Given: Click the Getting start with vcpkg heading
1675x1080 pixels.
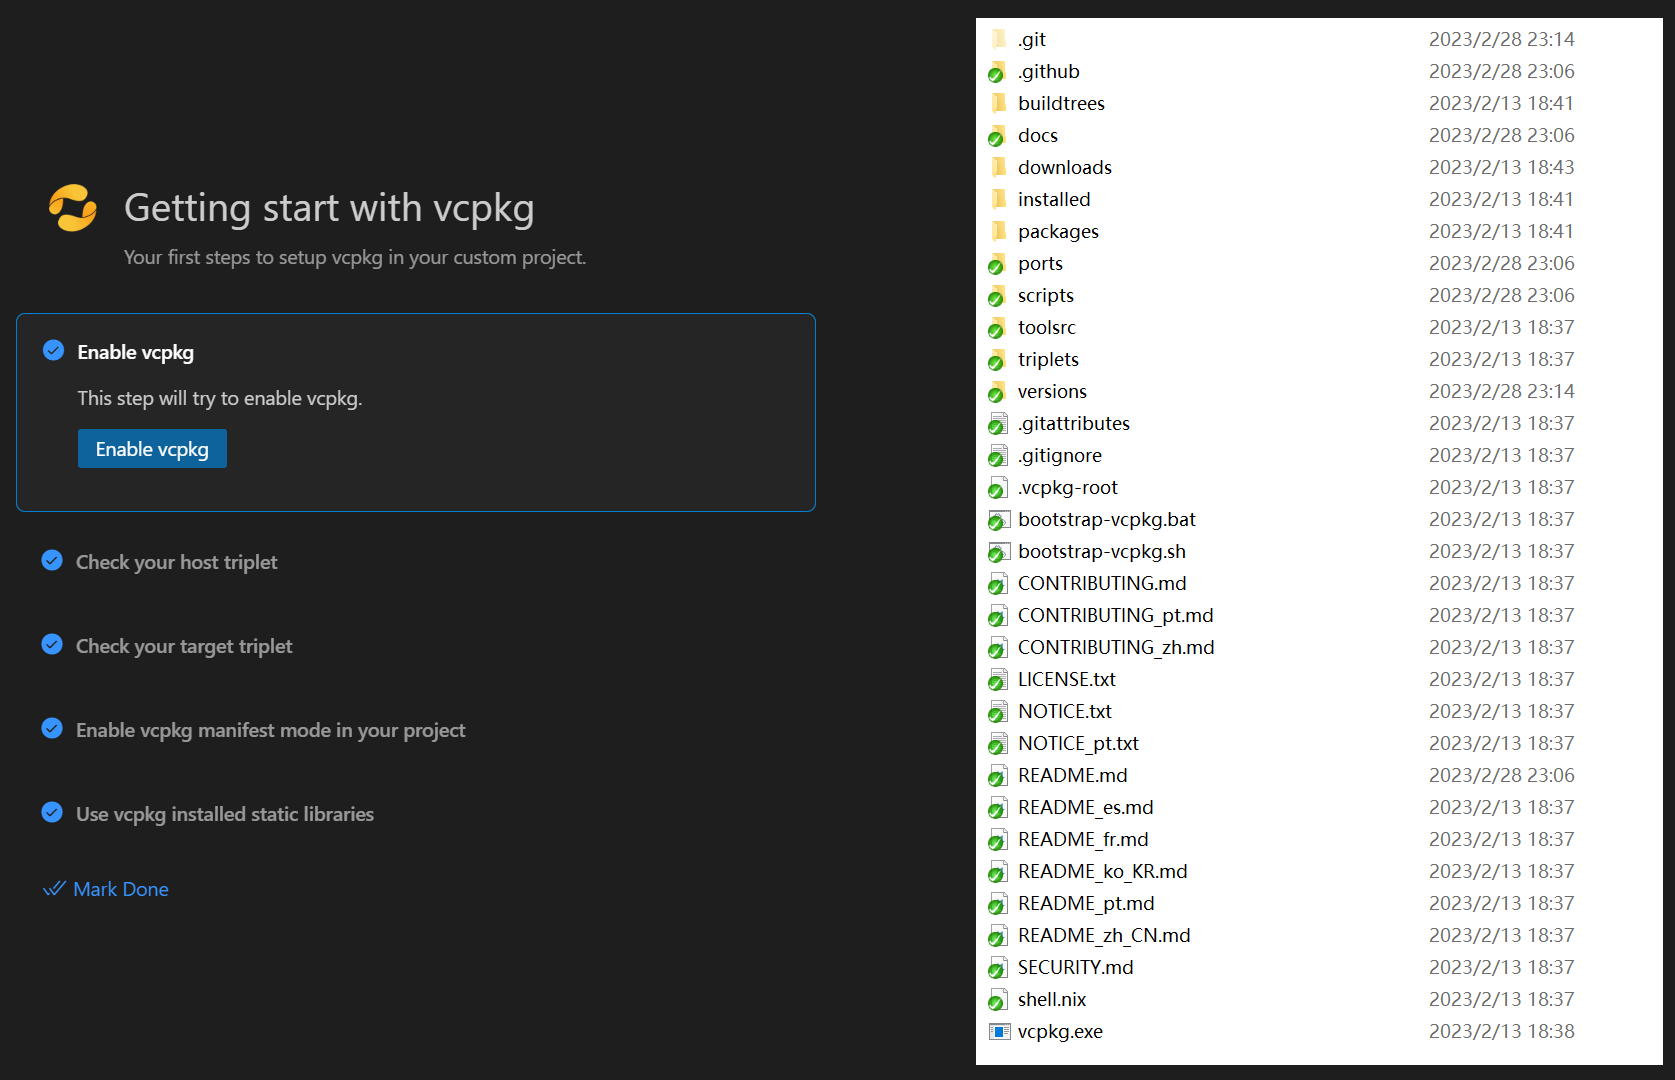Looking at the screenshot, I should tap(329, 208).
